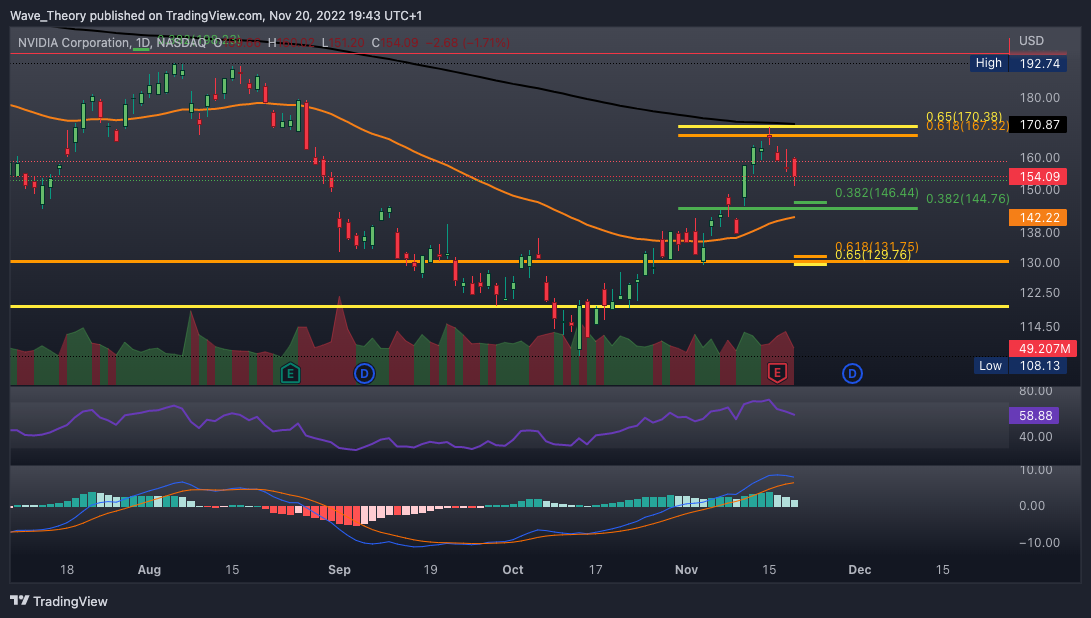This screenshot has height=618, width=1091.
Task: Open the September dividend D marker
Action: pyautogui.click(x=365, y=374)
